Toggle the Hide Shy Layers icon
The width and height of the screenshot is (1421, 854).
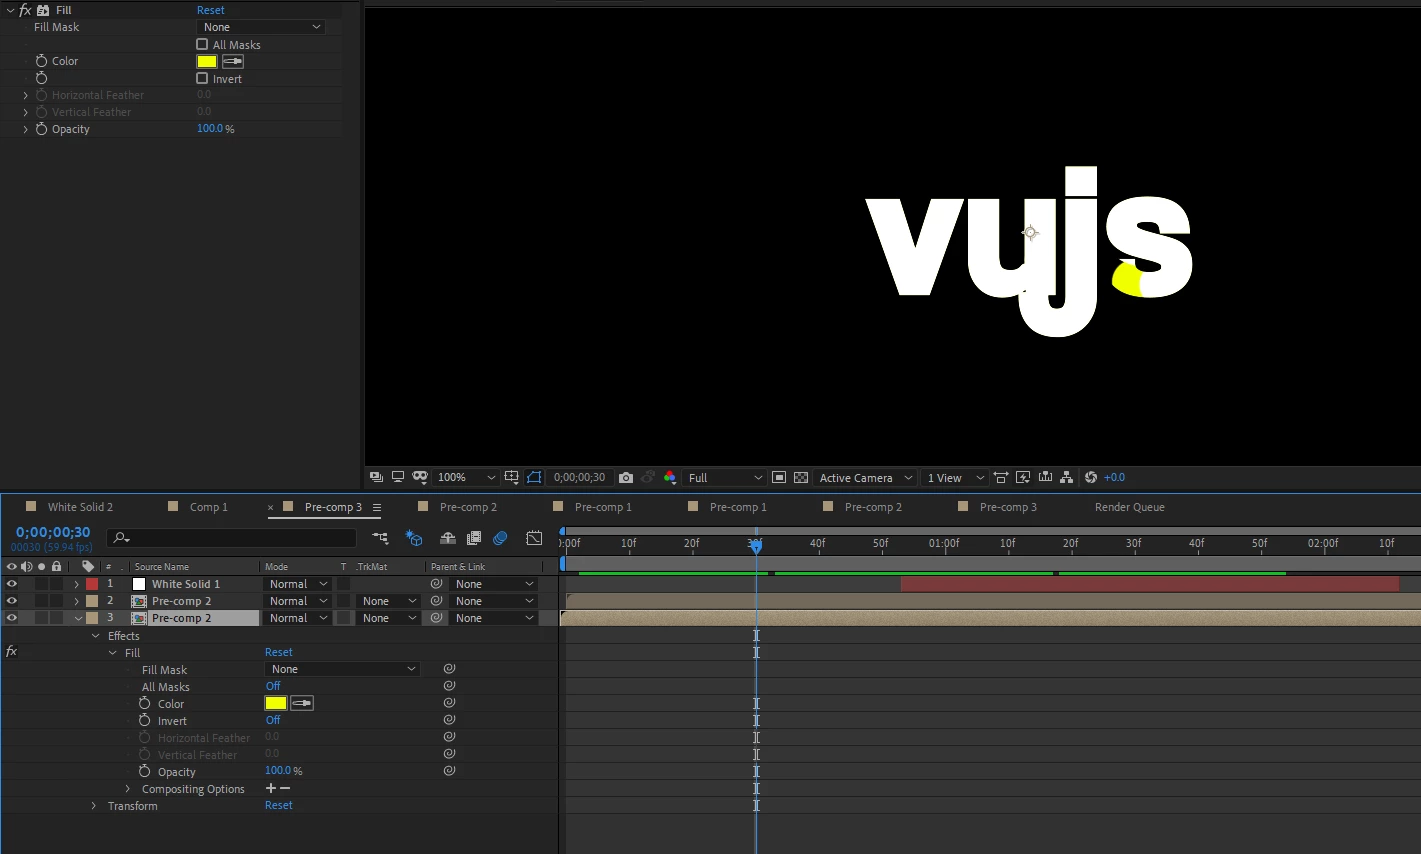point(448,538)
